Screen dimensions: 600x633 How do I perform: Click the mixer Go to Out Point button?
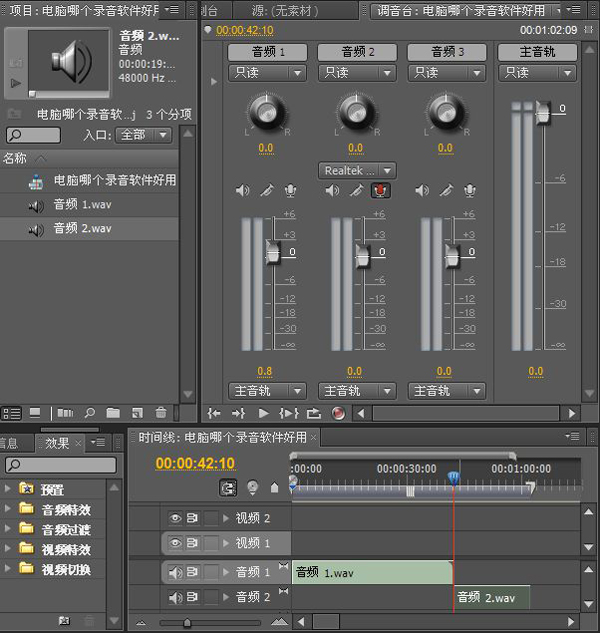239,413
